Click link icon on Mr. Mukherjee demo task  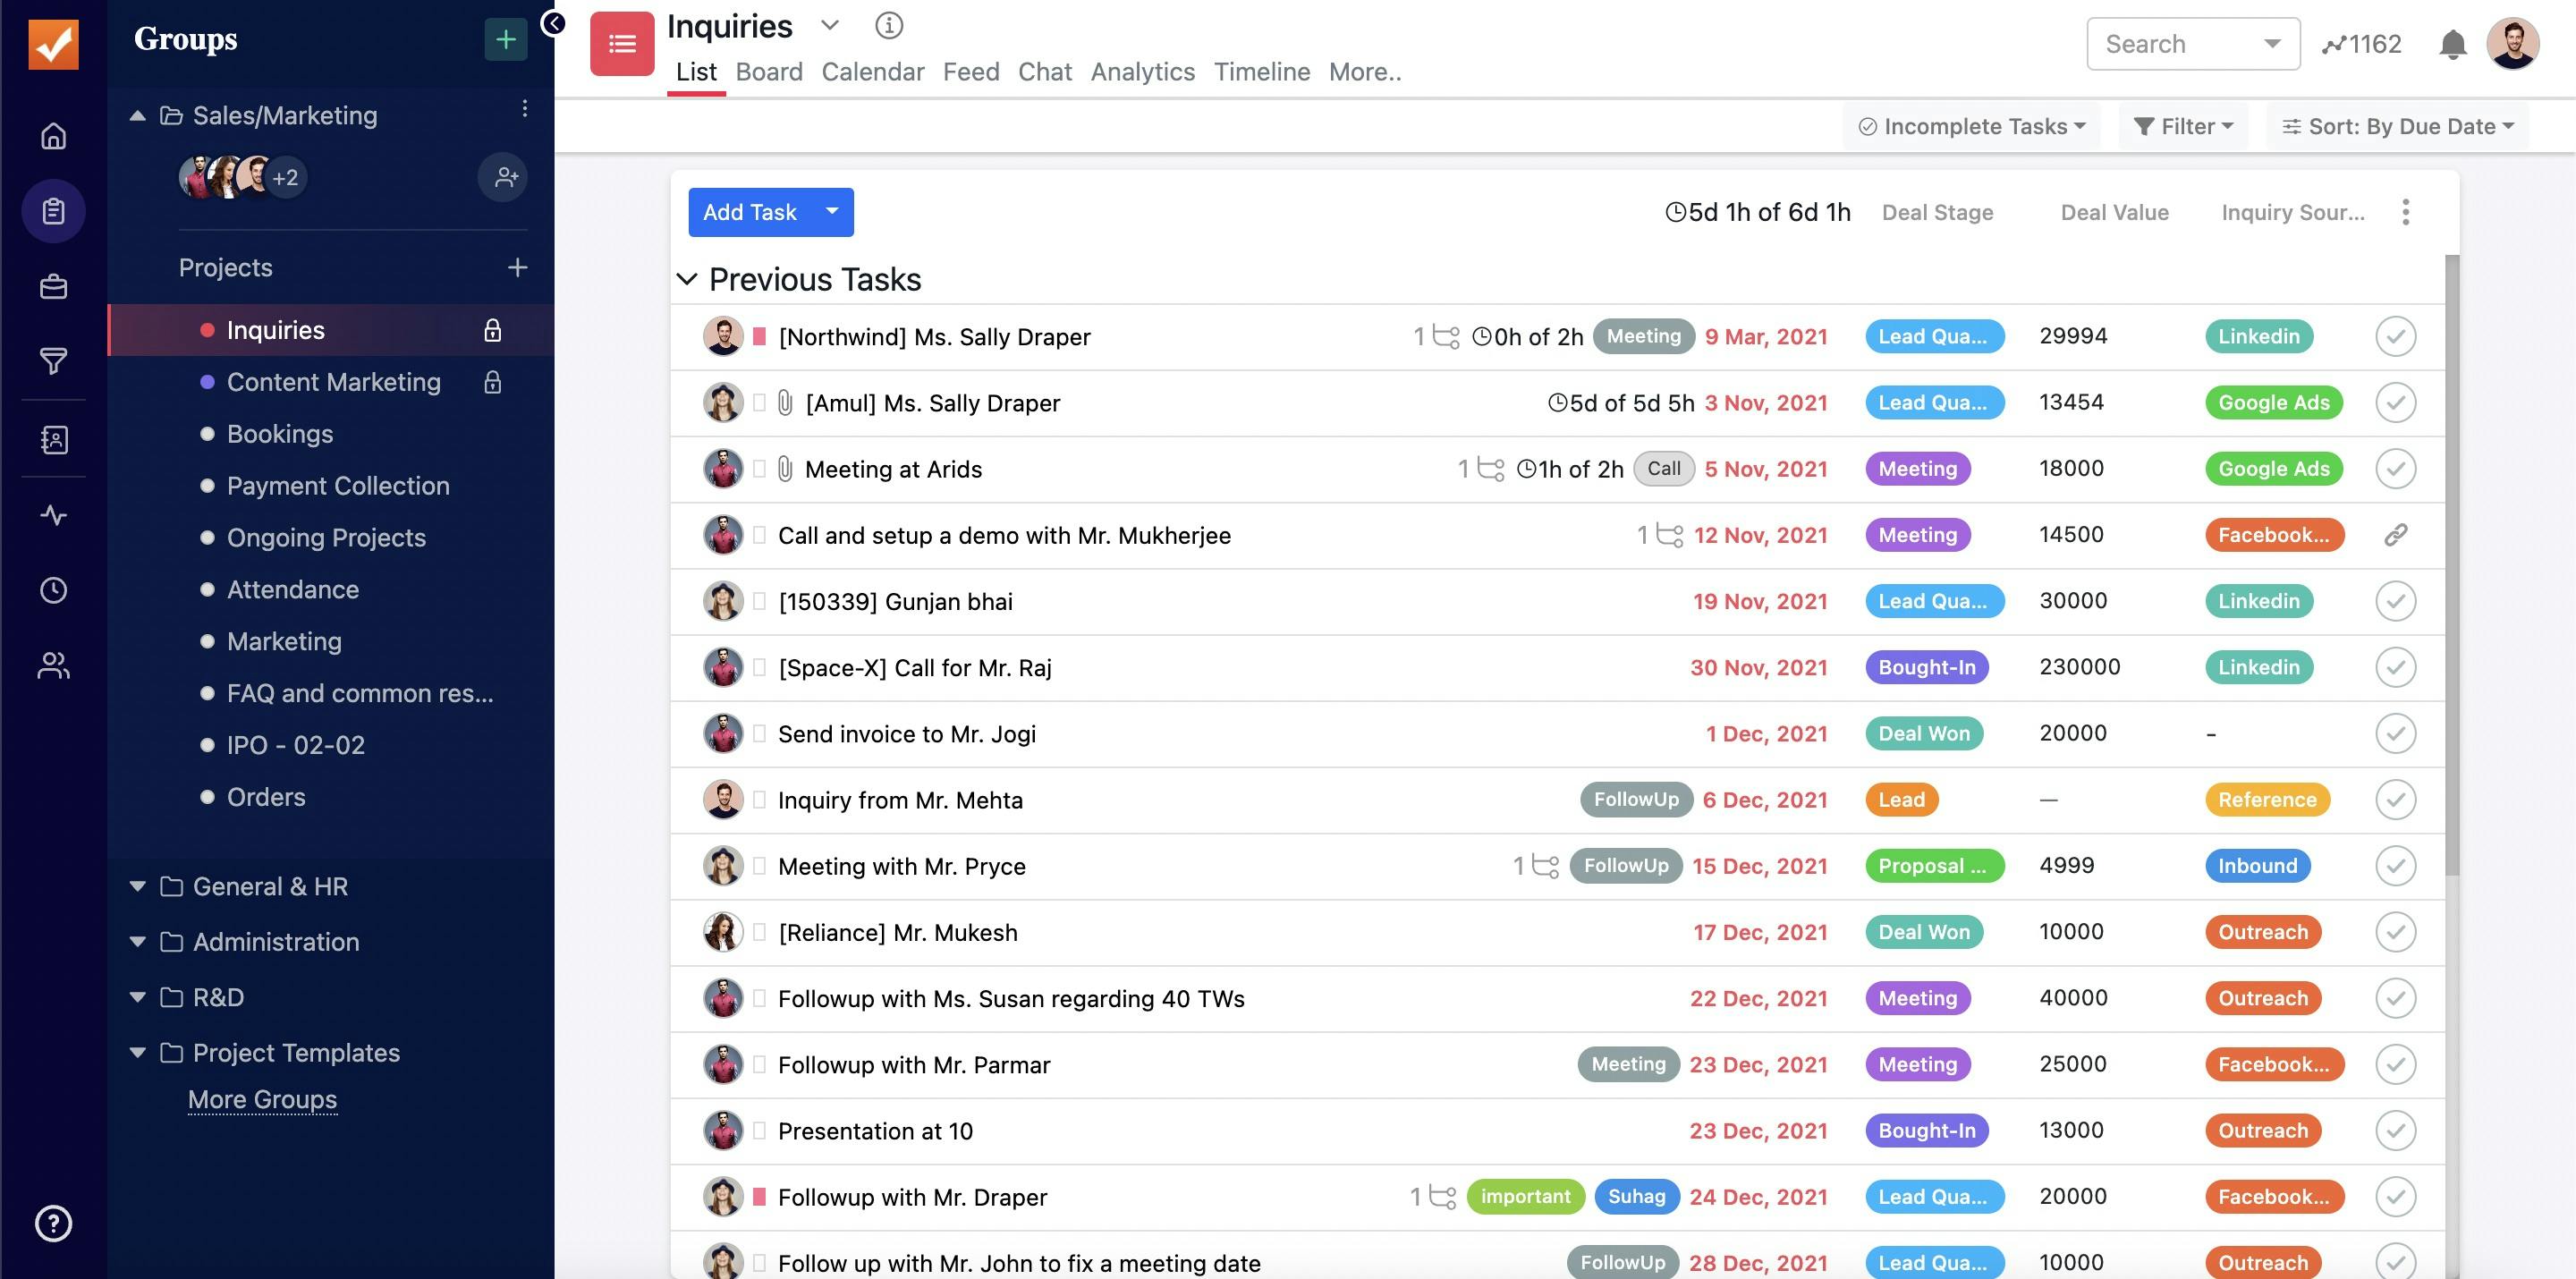[2395, 535]
